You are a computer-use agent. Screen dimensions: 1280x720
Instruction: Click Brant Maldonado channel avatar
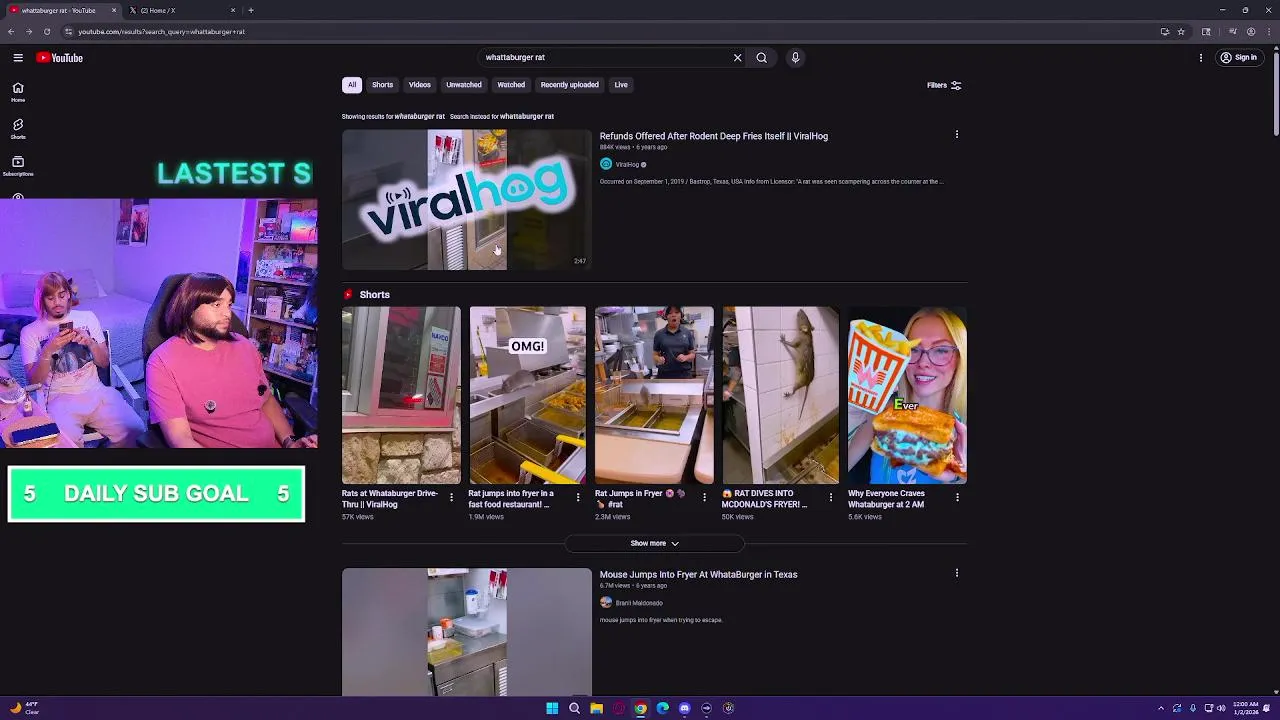pos(606,602)
